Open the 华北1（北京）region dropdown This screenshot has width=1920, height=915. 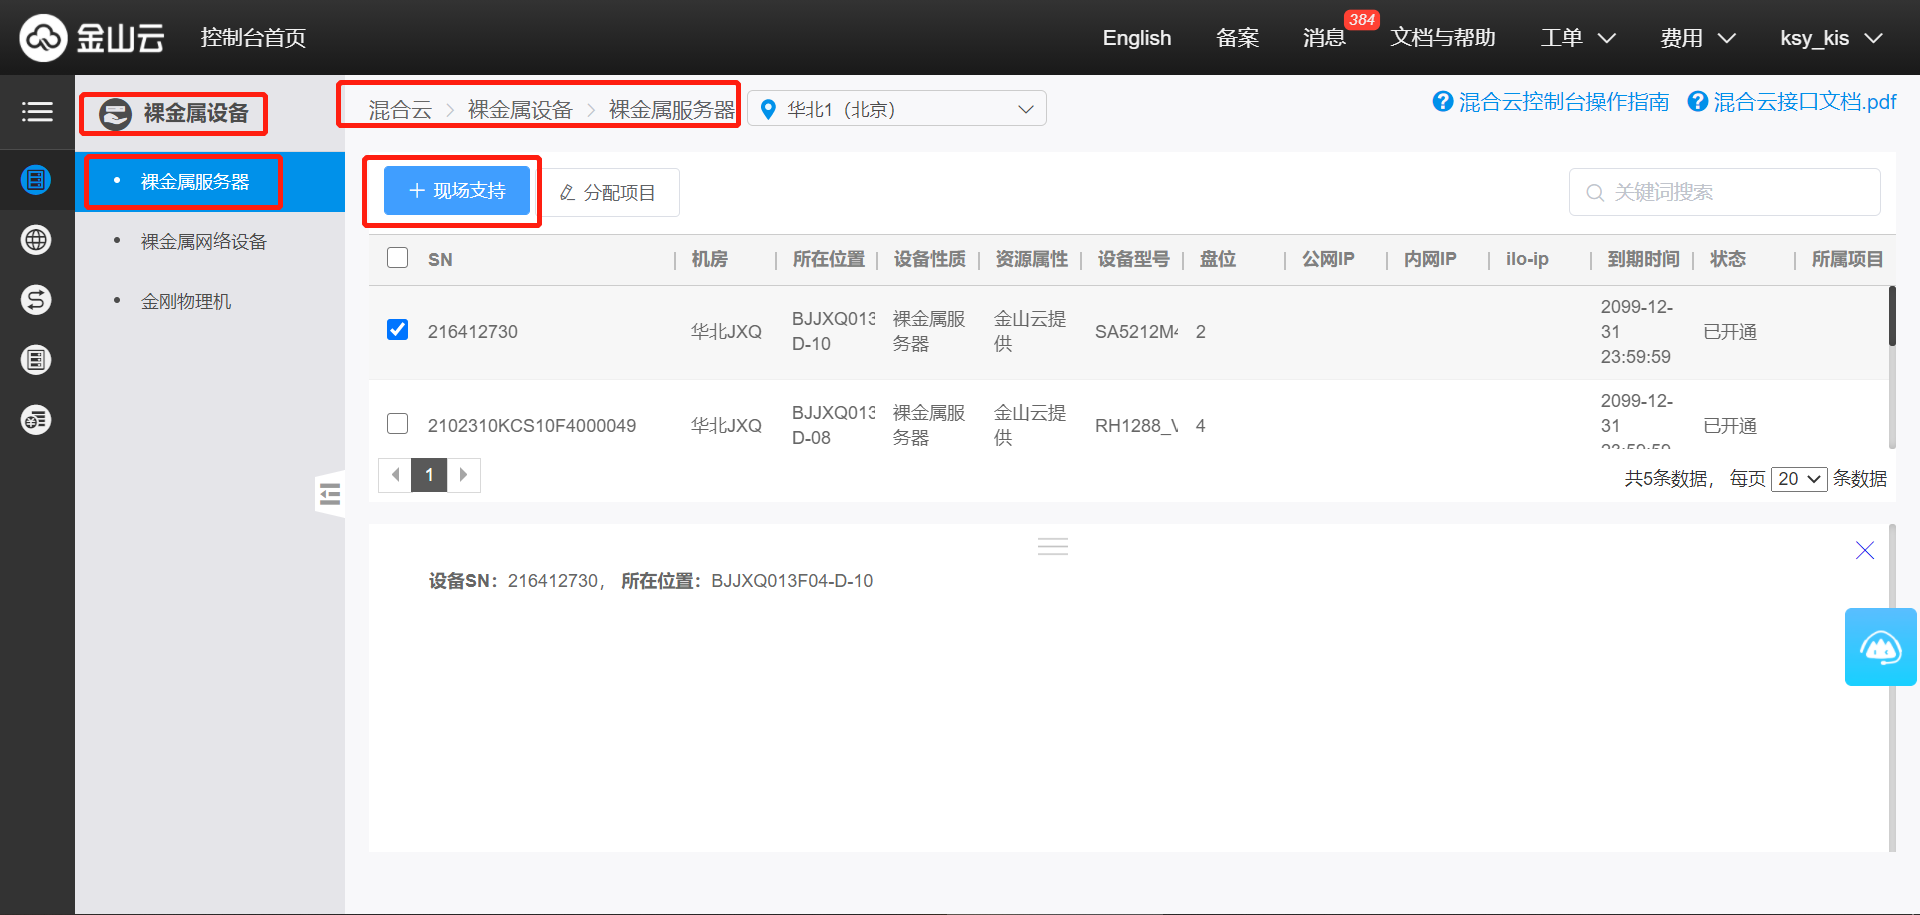897,109
